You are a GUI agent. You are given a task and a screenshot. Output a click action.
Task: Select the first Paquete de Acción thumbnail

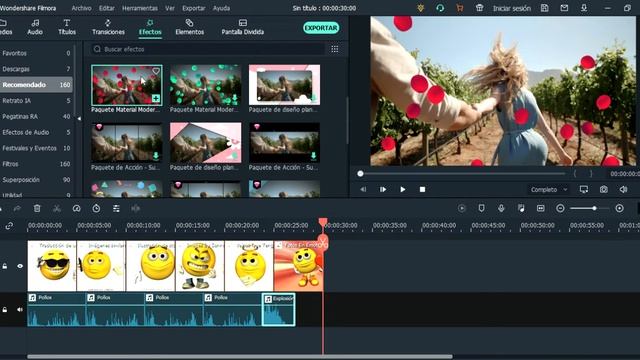[127, 142]
